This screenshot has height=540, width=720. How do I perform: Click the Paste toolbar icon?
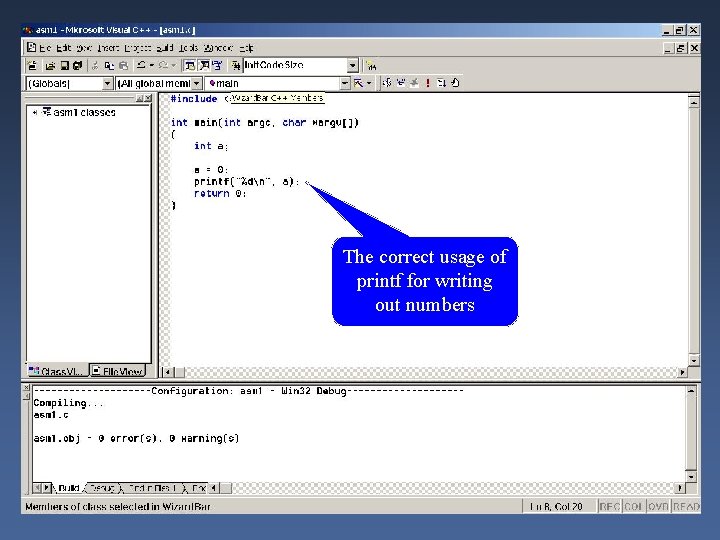tap(124, 66)
